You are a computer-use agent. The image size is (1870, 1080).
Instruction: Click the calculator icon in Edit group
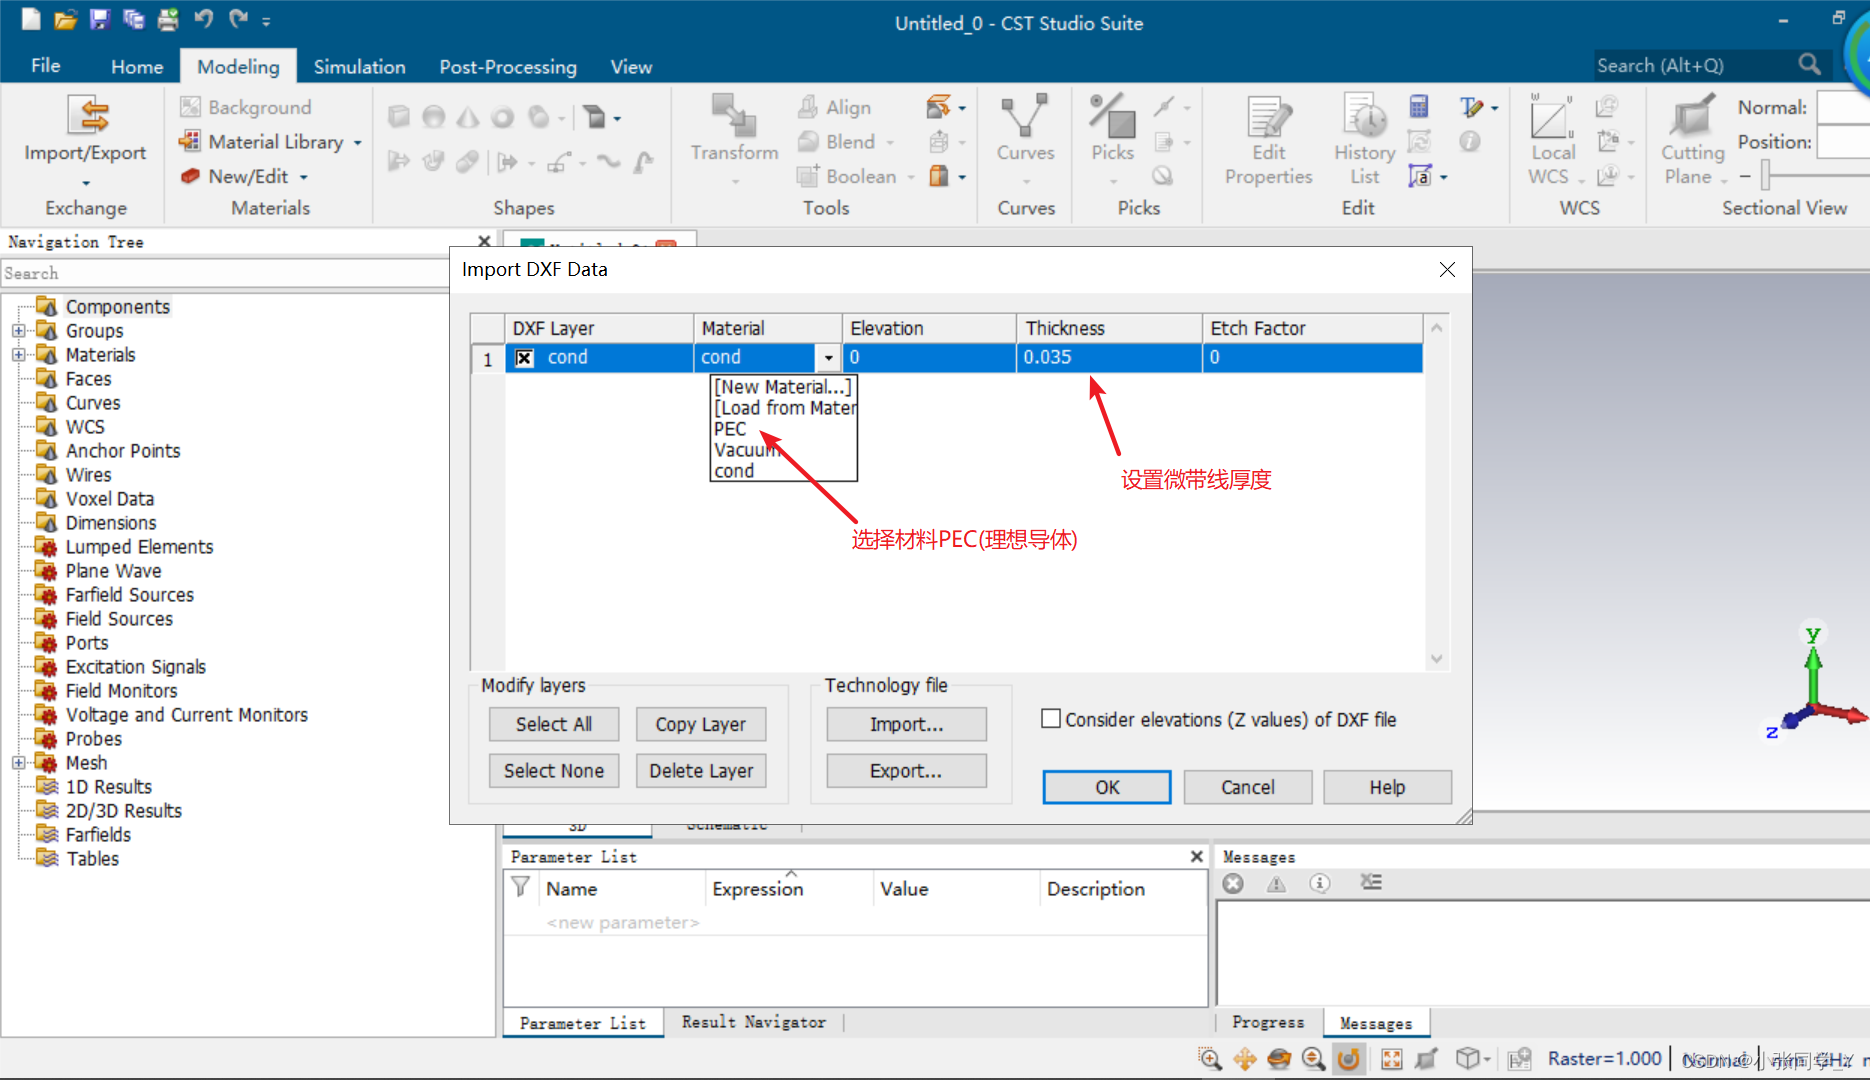[1418, 106]
